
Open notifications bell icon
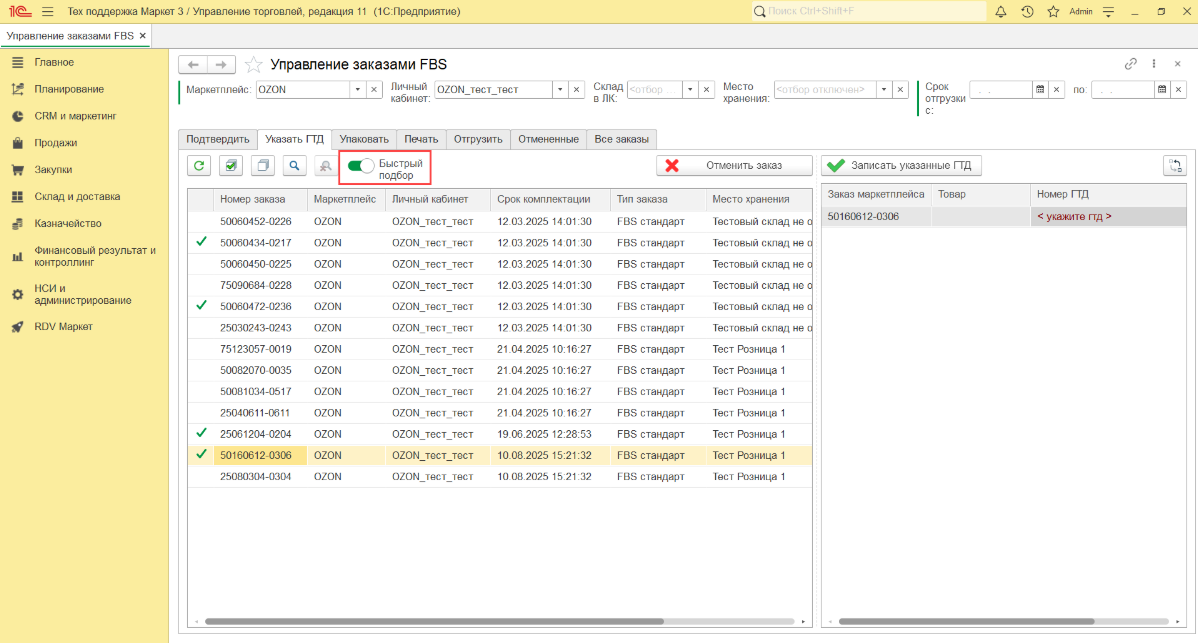tap(1001, 11)
